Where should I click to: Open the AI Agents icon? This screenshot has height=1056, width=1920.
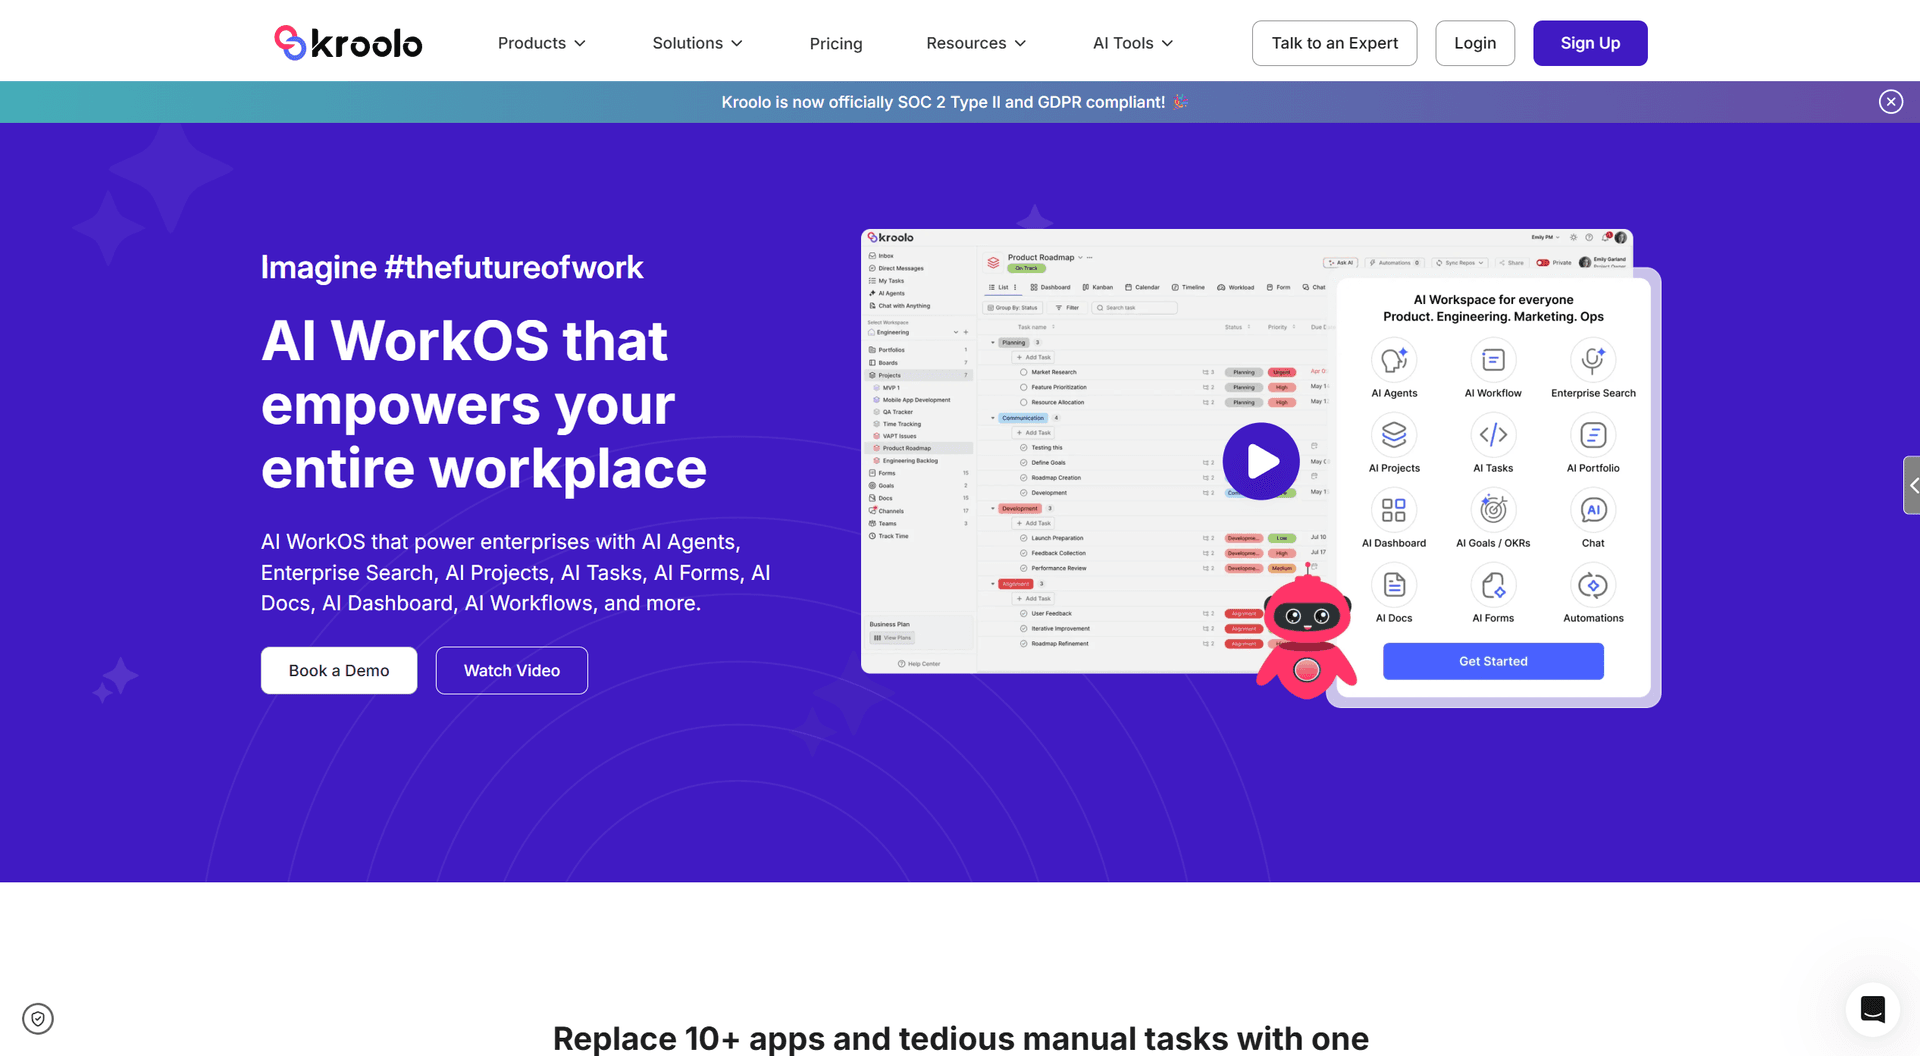[x=1394, y=360]
